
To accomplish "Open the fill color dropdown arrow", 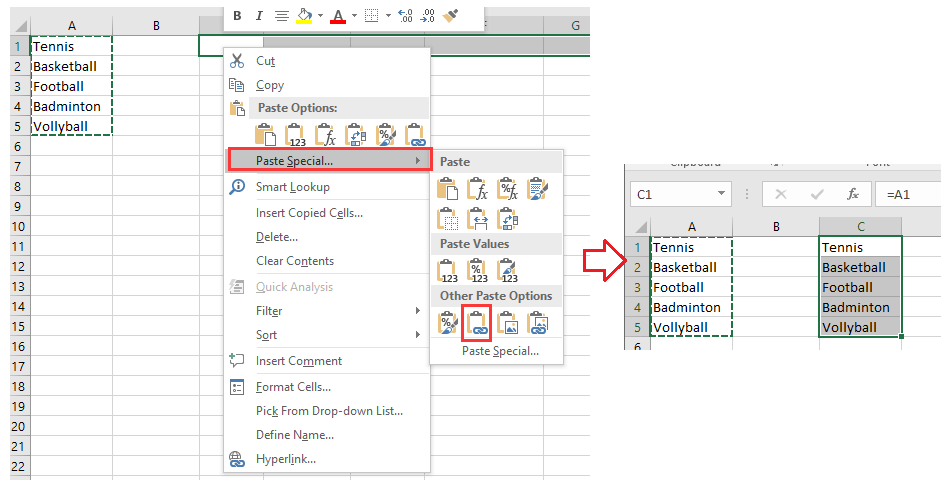I will (x=320, y=16).
